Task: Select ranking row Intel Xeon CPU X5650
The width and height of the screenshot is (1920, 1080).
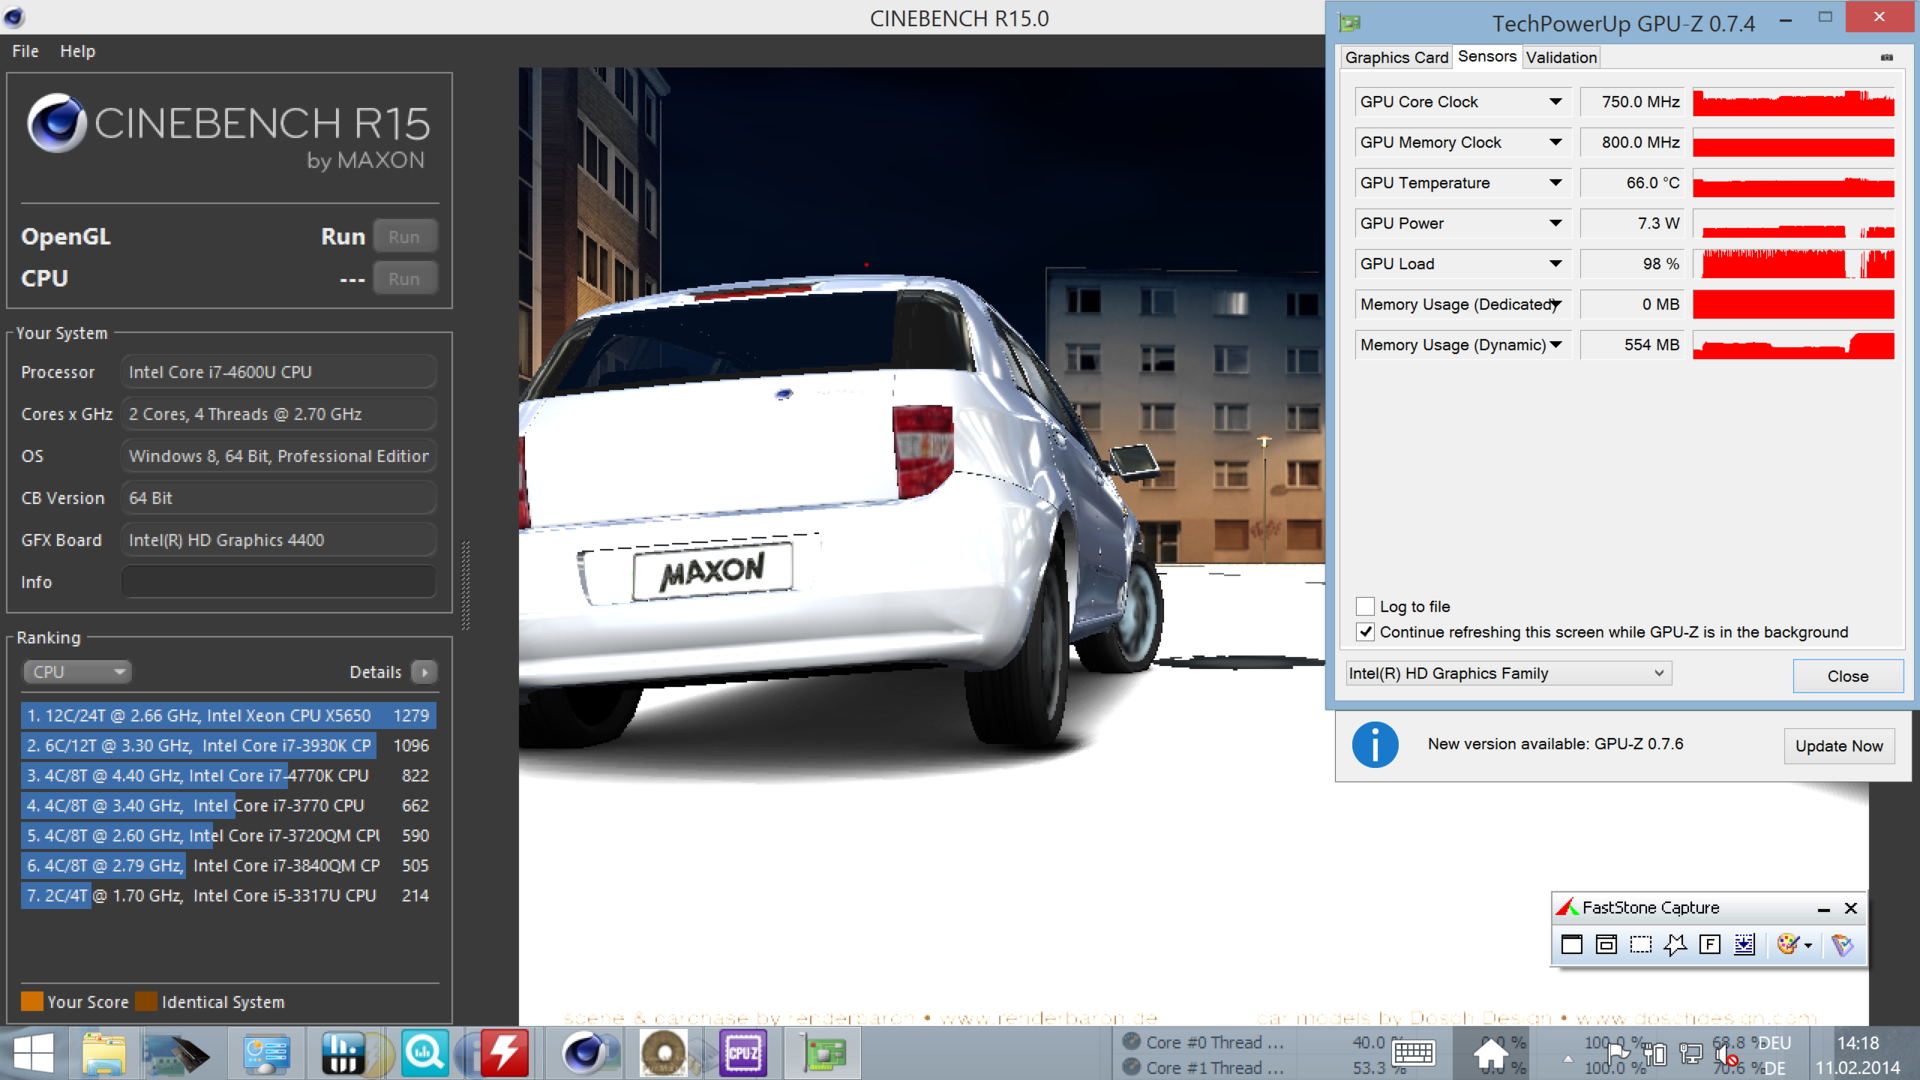Action: tap(228, 716)
